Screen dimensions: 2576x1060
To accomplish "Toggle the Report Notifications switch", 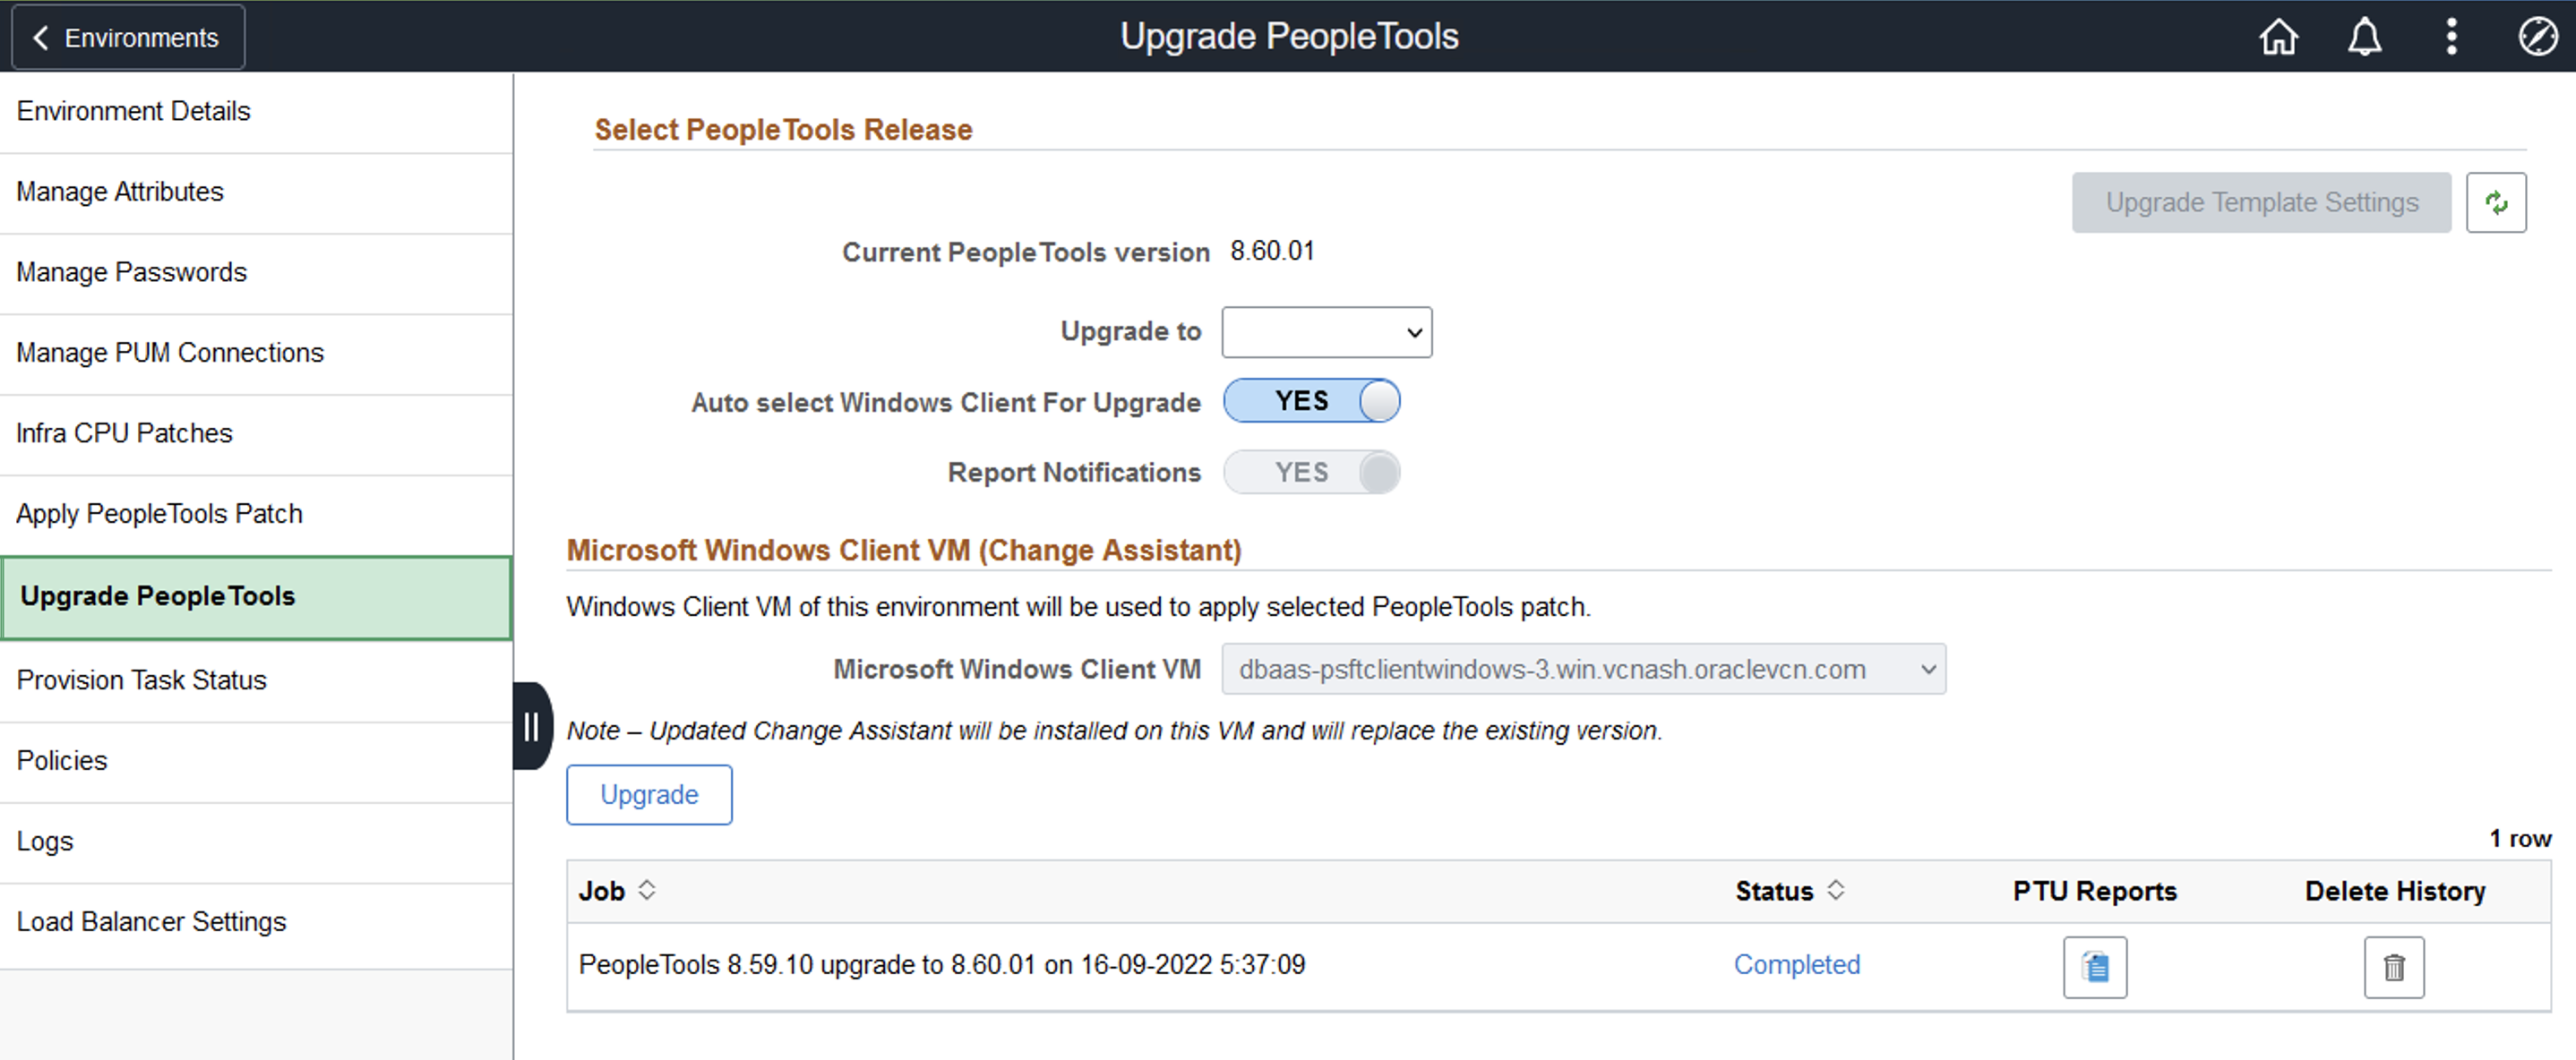I will point(1311,472).
